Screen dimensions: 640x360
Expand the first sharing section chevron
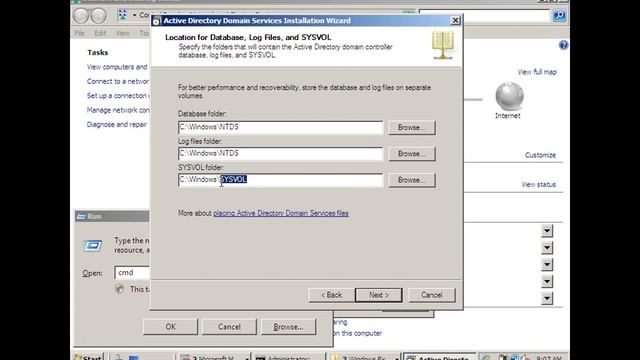pos(547,231)
